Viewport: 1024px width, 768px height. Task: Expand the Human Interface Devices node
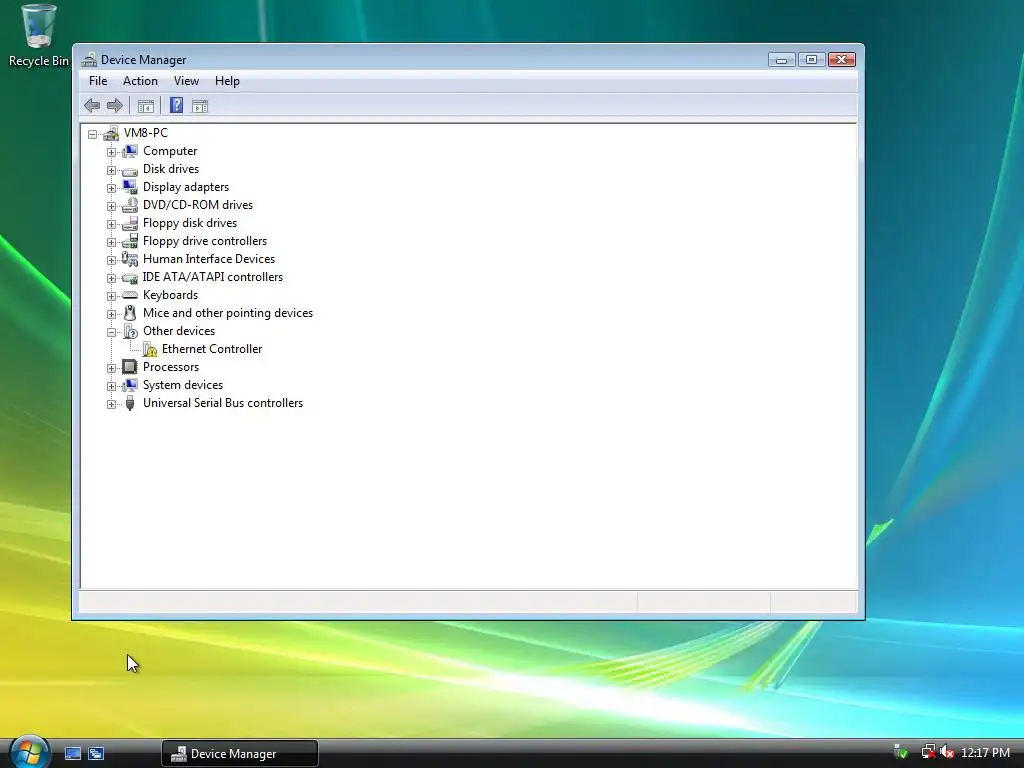111,260
